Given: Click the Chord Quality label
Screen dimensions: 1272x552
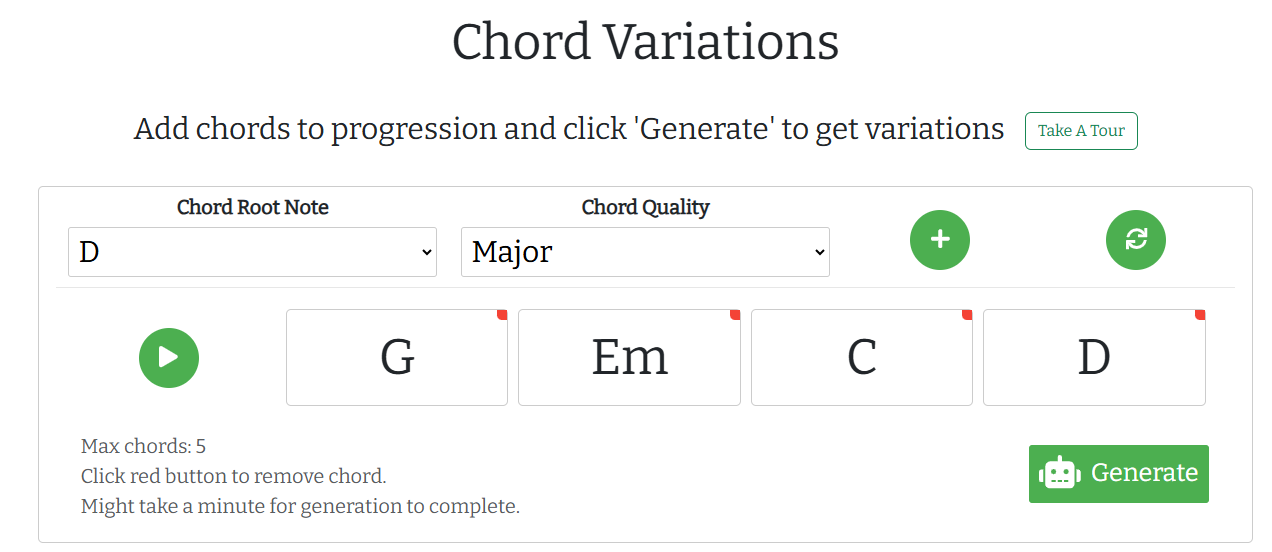Looking at the screenshot, I should coord(645,207).
